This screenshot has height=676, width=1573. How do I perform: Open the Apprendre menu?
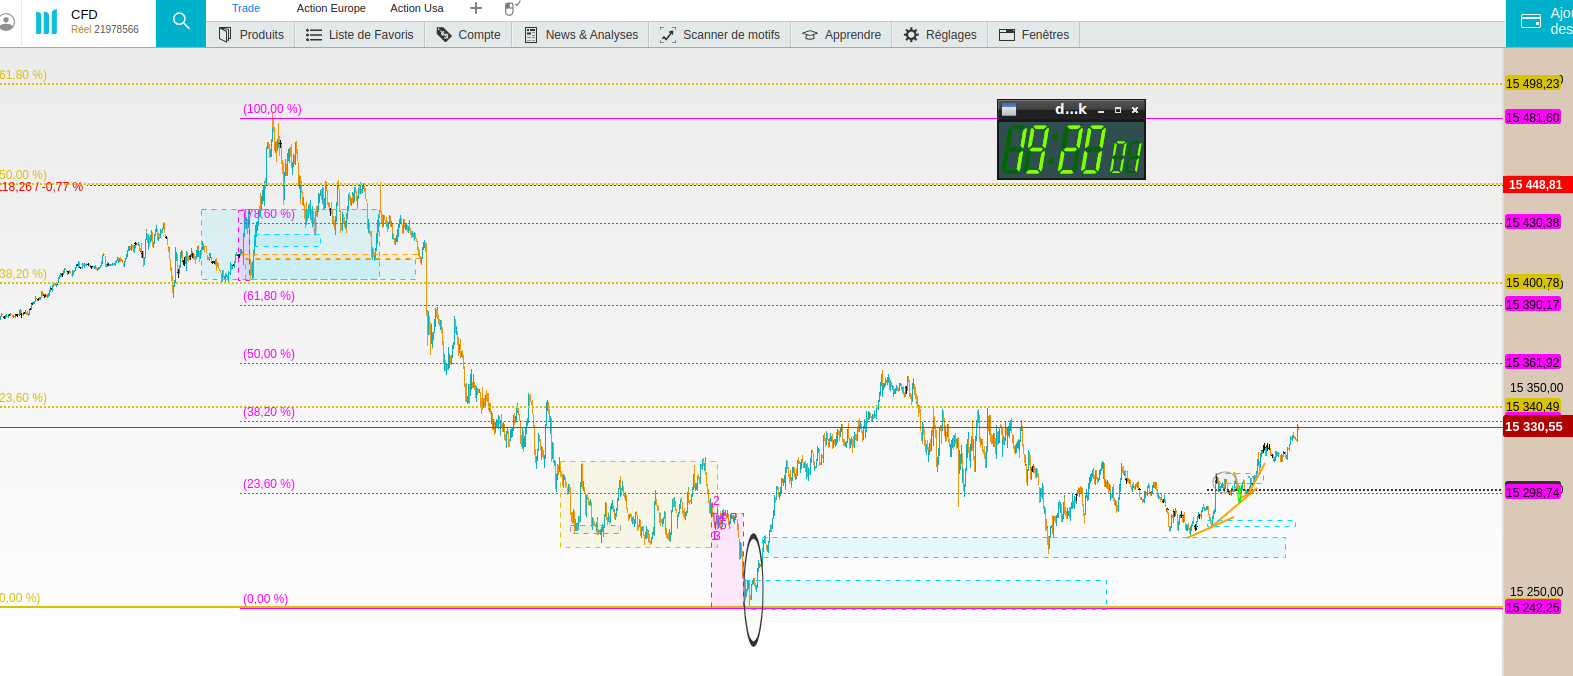(841, 34)
